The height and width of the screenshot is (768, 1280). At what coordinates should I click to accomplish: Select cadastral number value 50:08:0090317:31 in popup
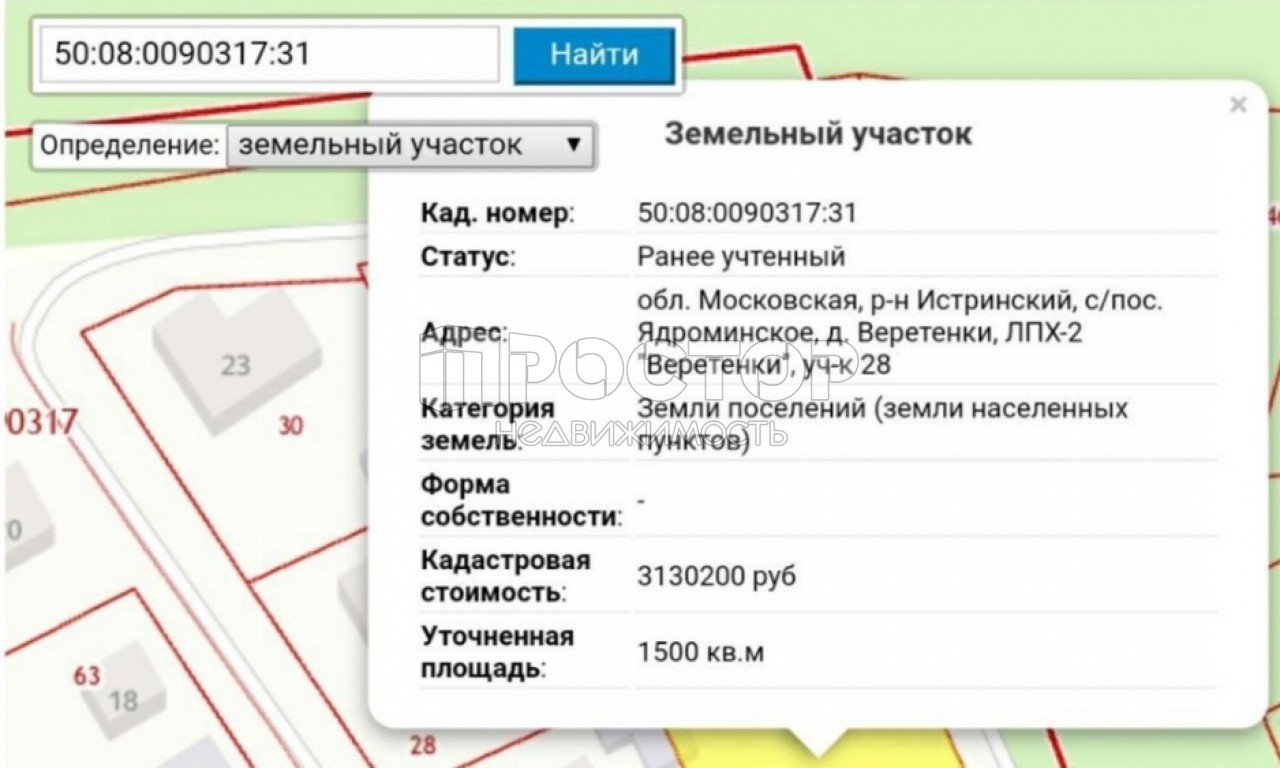coord(747,212)
